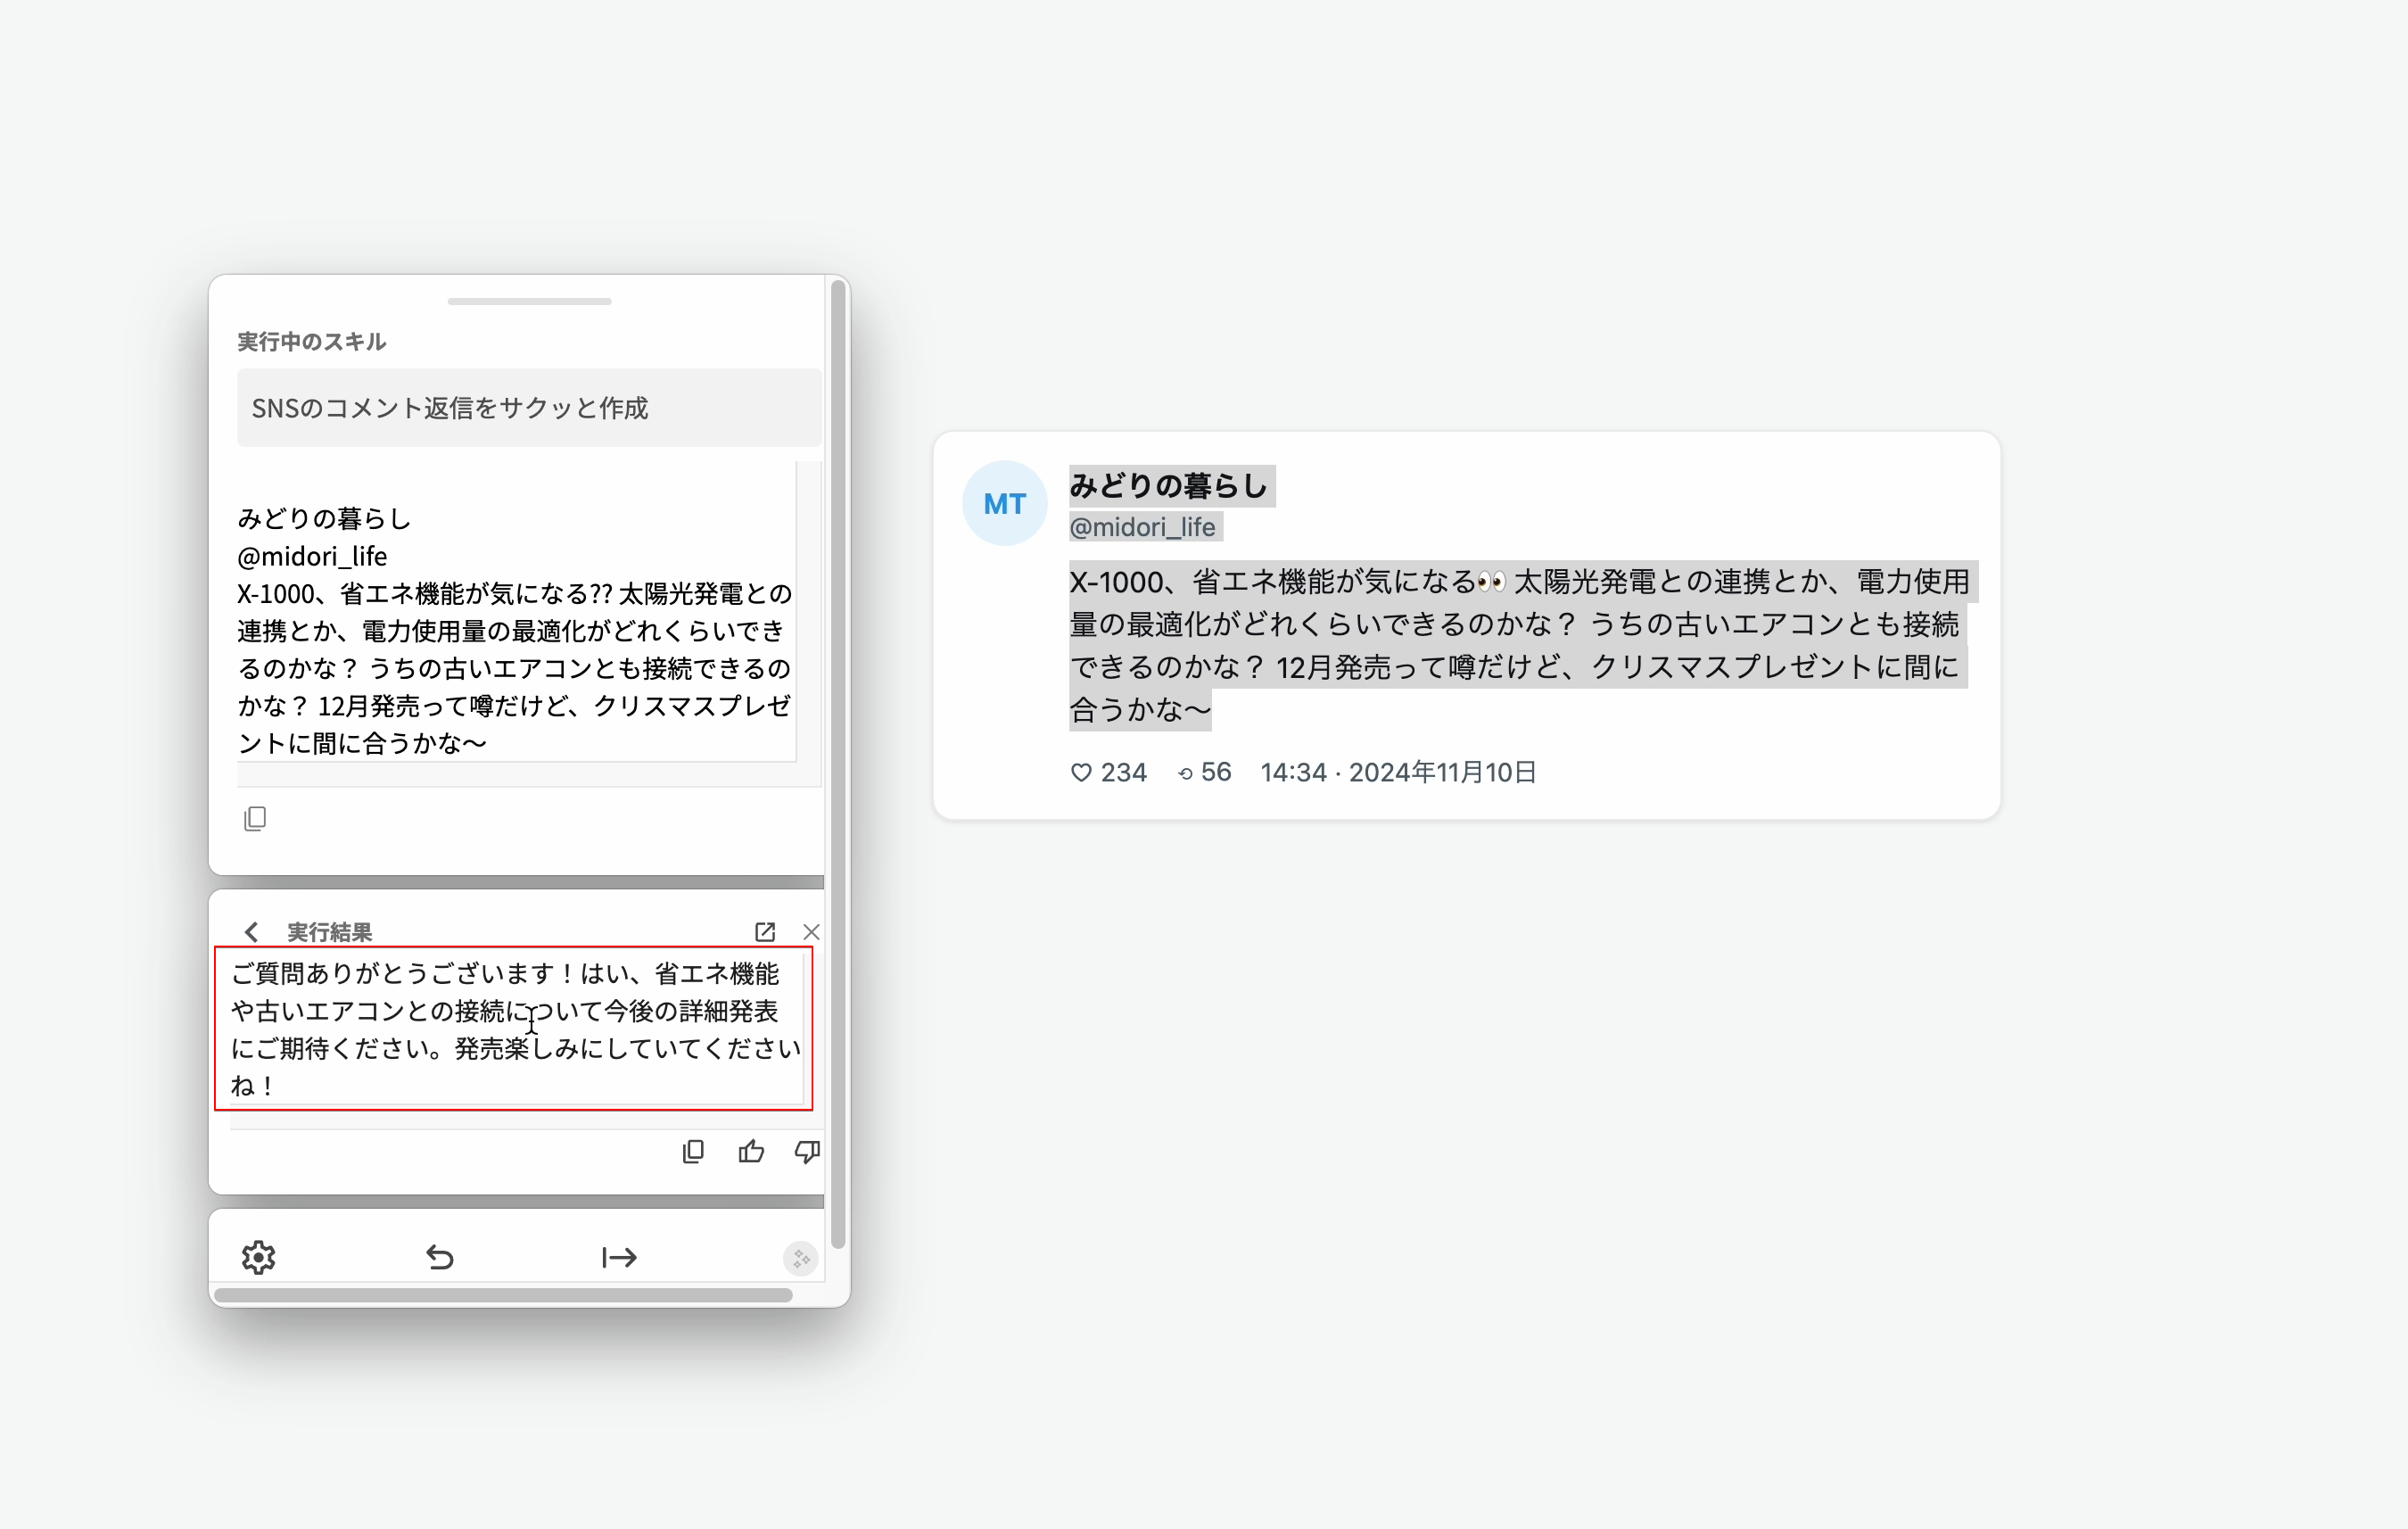Click the SNSのコメント返信をサクッと作成 skill field
Screen dimensions: 2408x1529
529,408
